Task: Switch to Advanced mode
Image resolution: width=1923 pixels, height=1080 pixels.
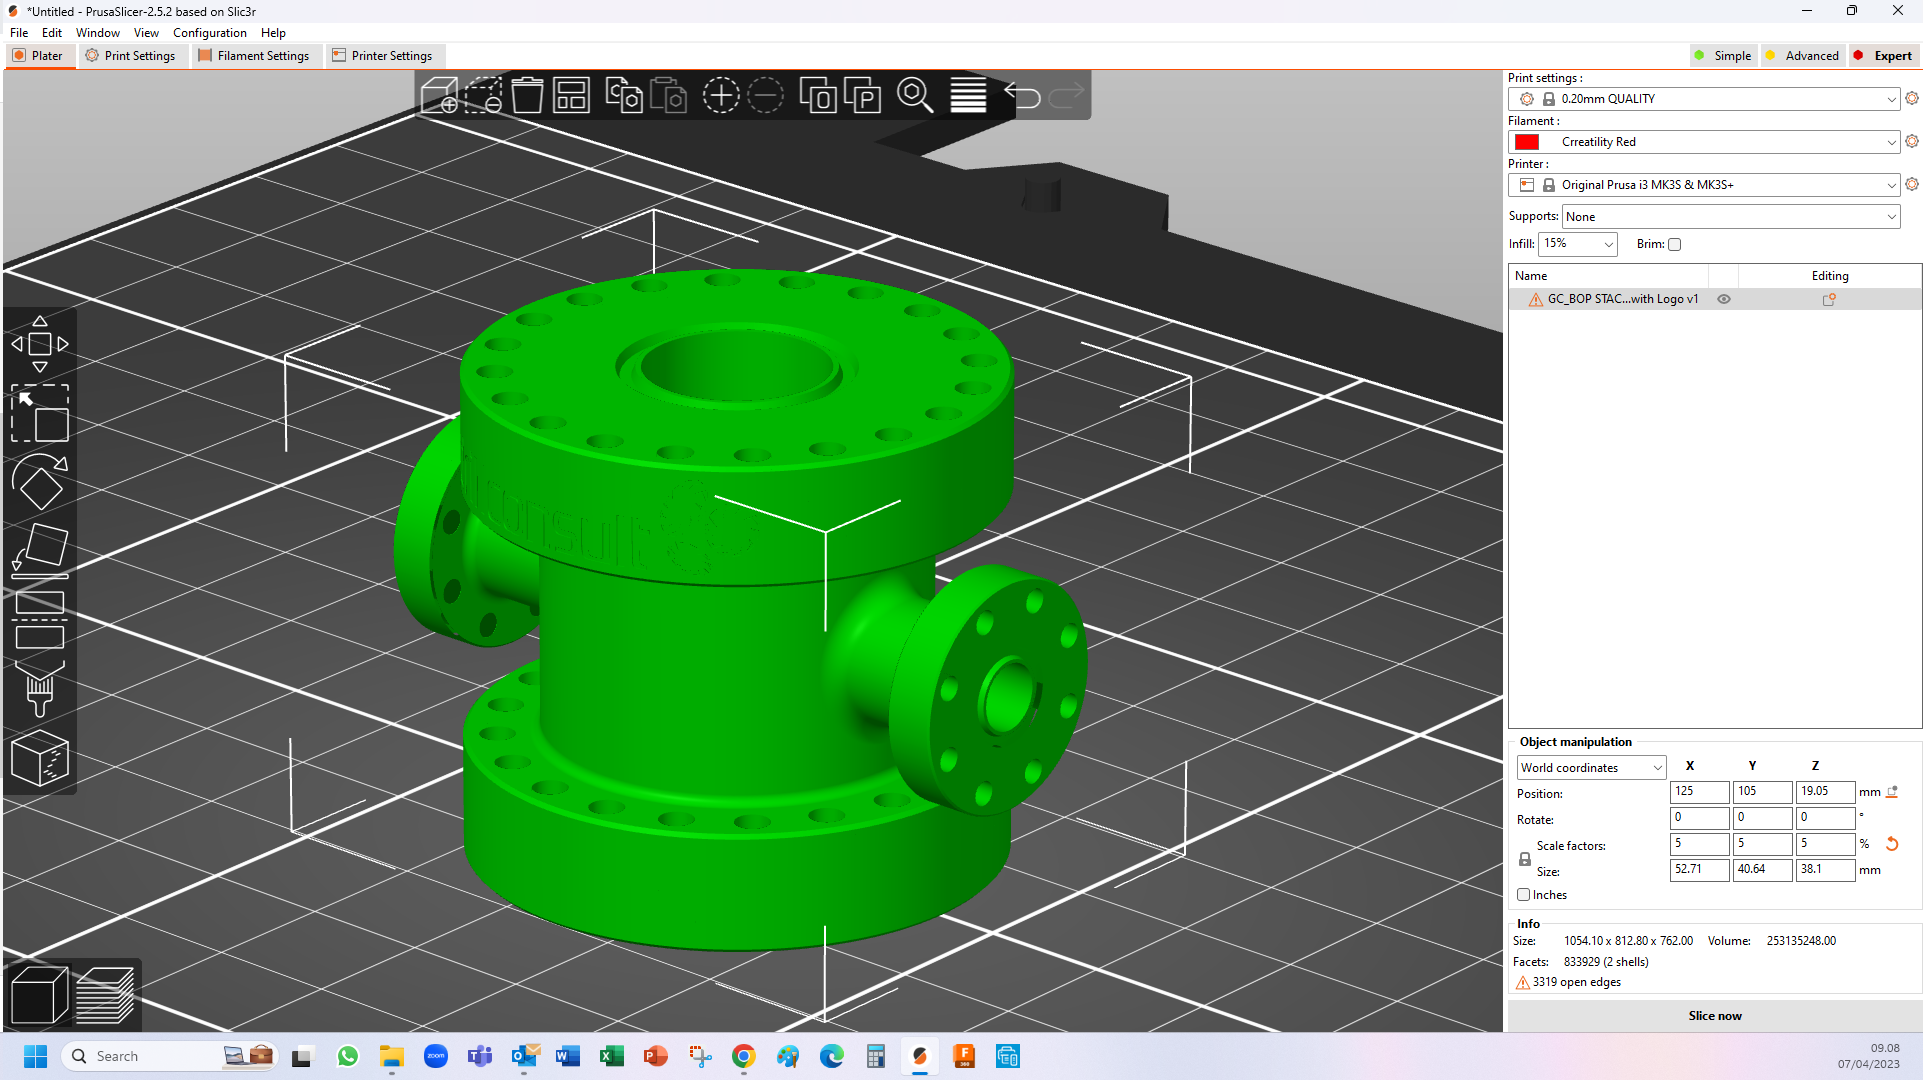Action: pos(1802,55)
